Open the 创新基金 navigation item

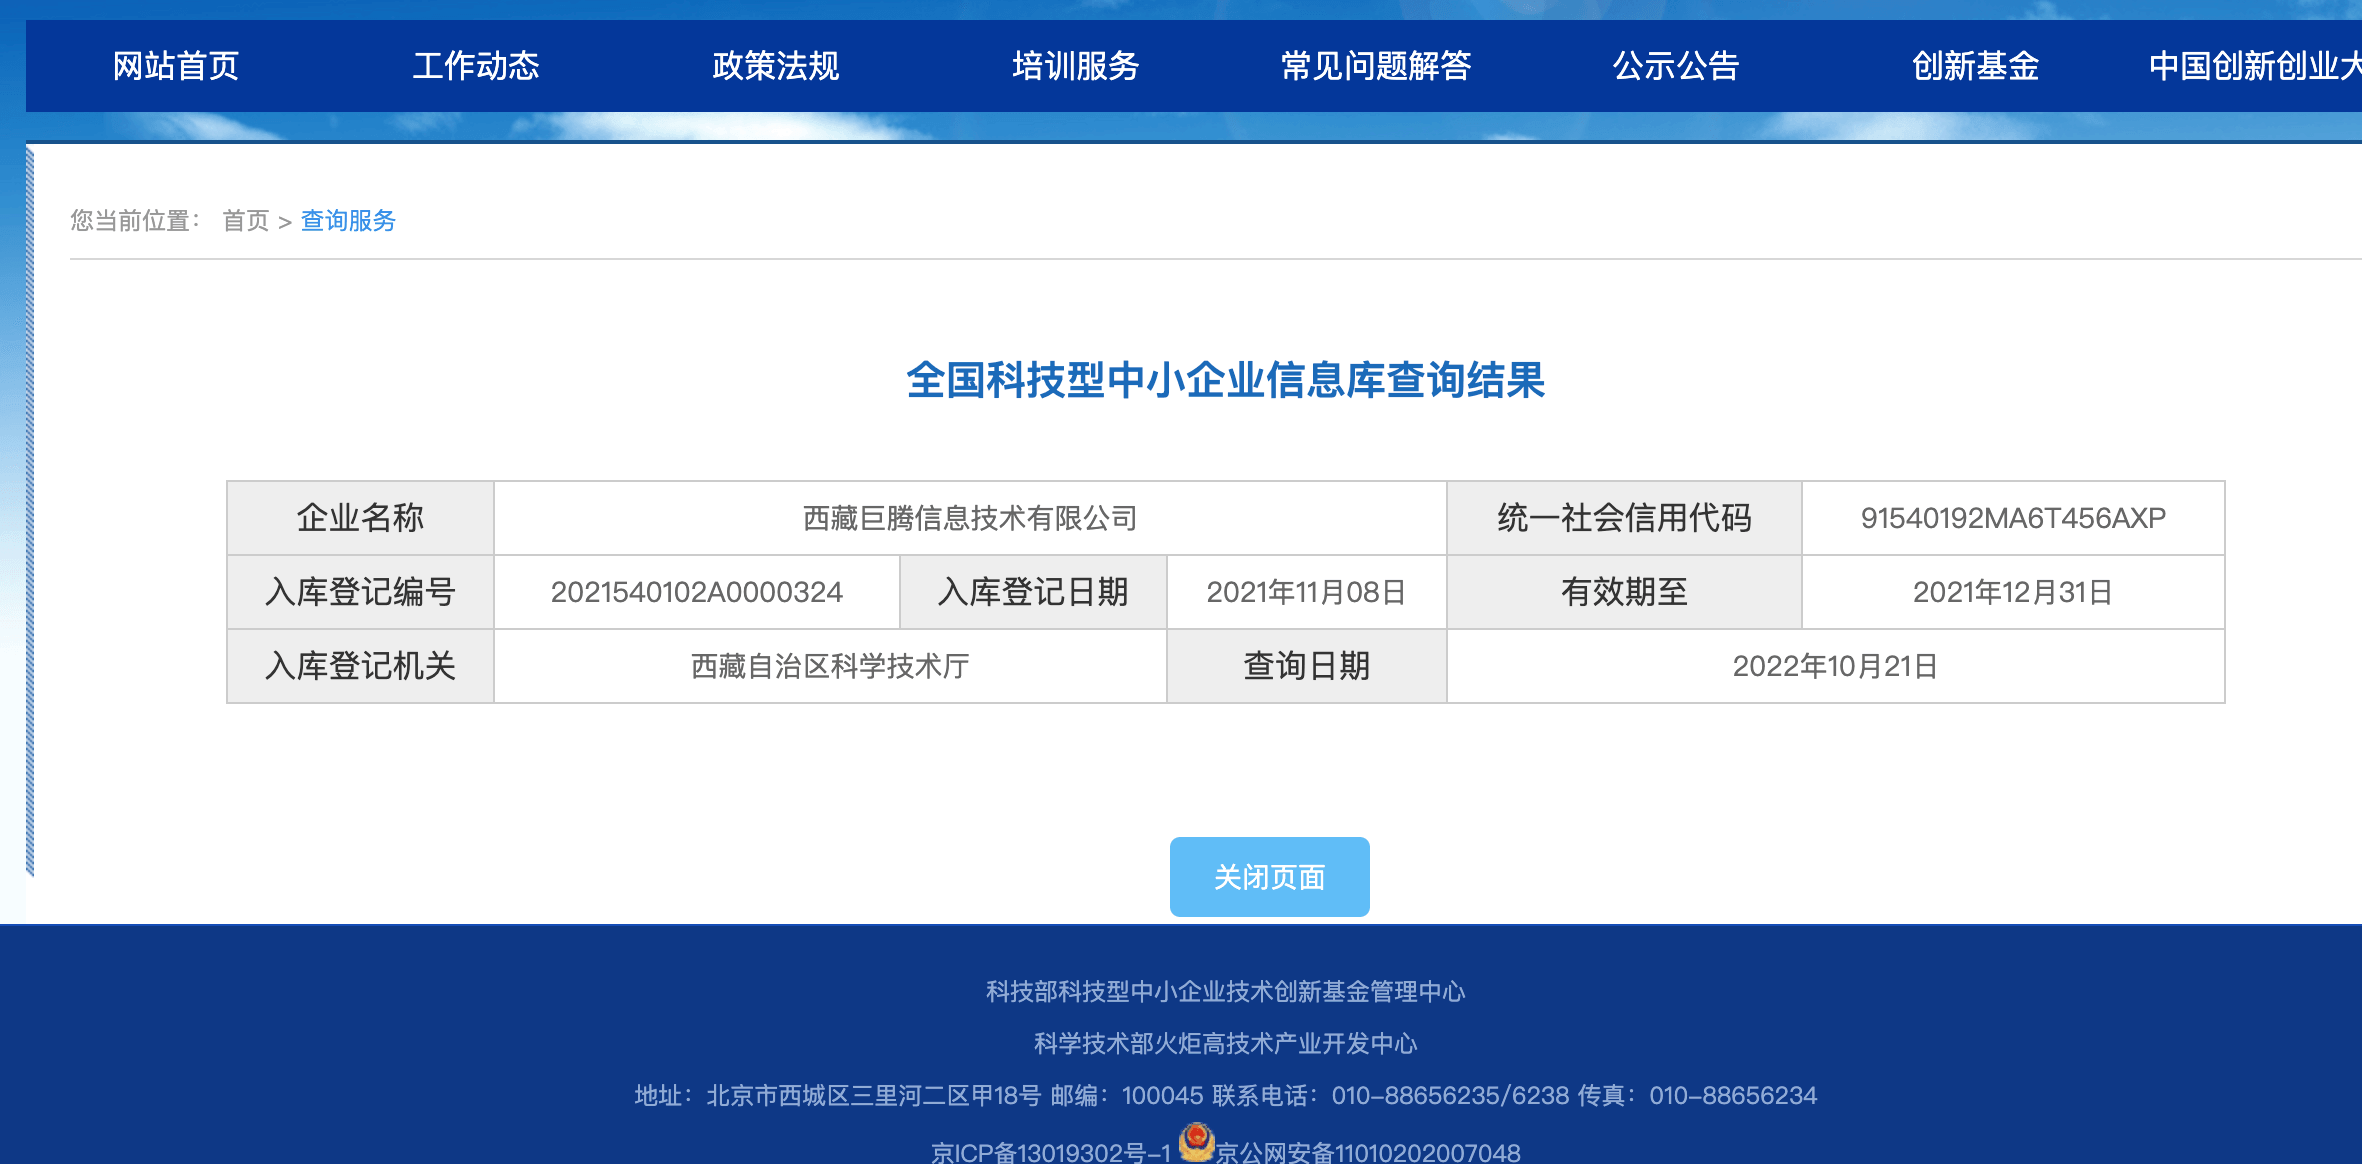coord(1975,66)
